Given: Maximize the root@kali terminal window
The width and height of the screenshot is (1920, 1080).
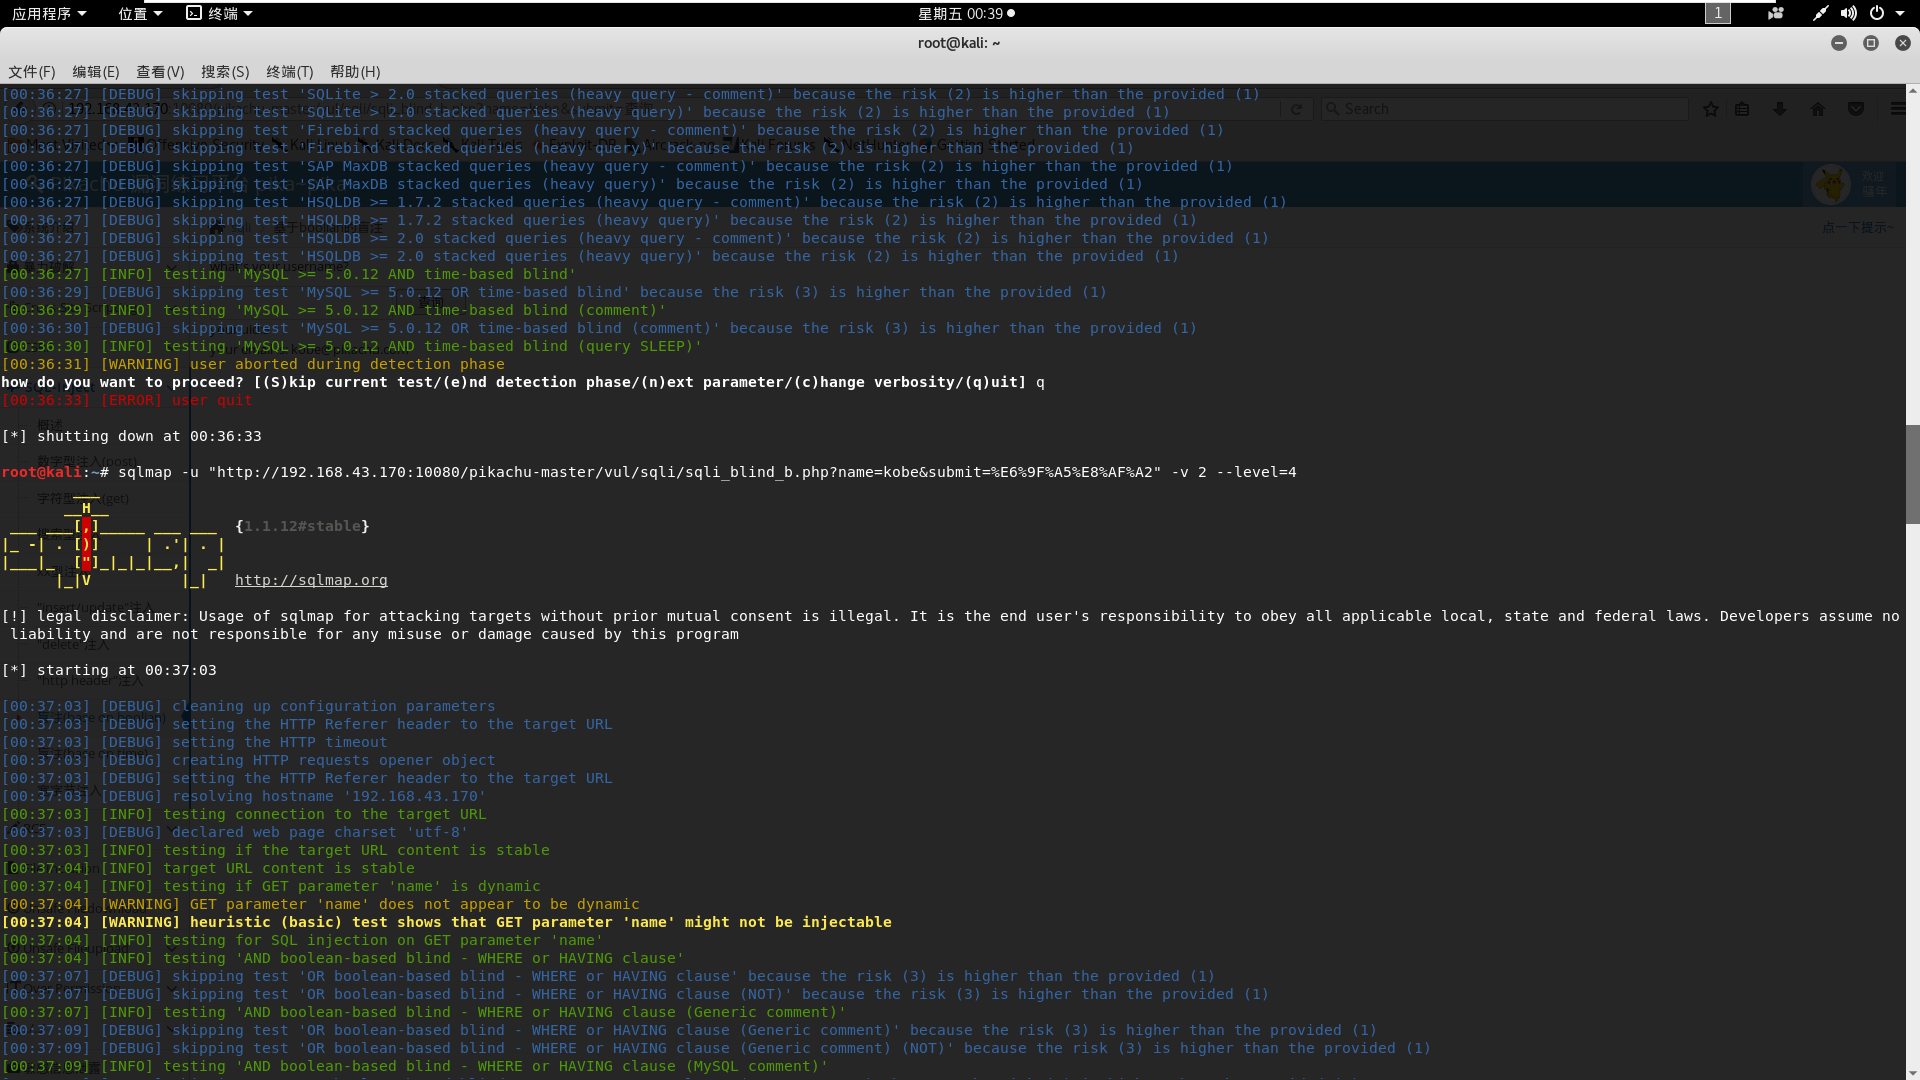Looking at the screenshot, I should point(1870,43).
